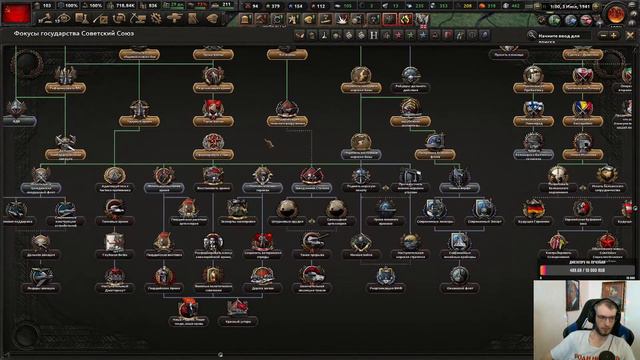Select the Модернизация ВМФ focus
The height and width of the screenshot is (360, 640).
coord(386,279)
